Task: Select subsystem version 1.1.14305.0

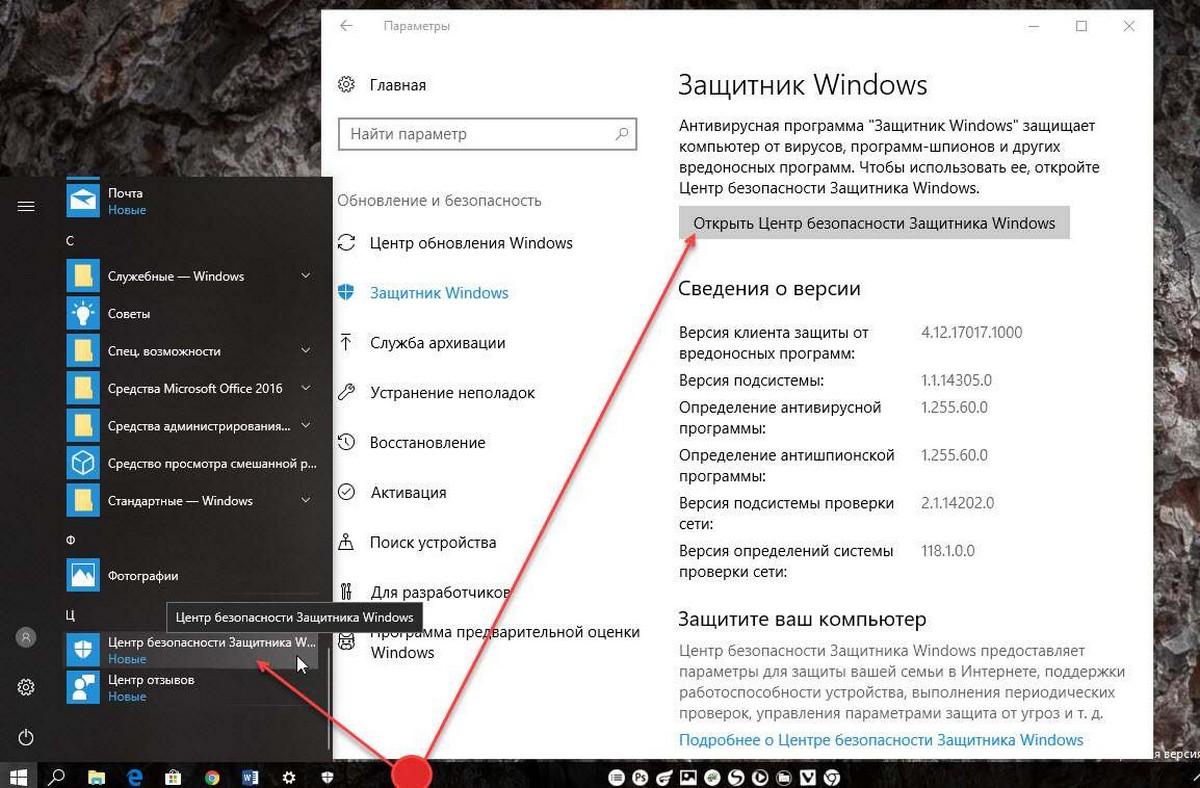Action: click(x=956, y=381)
